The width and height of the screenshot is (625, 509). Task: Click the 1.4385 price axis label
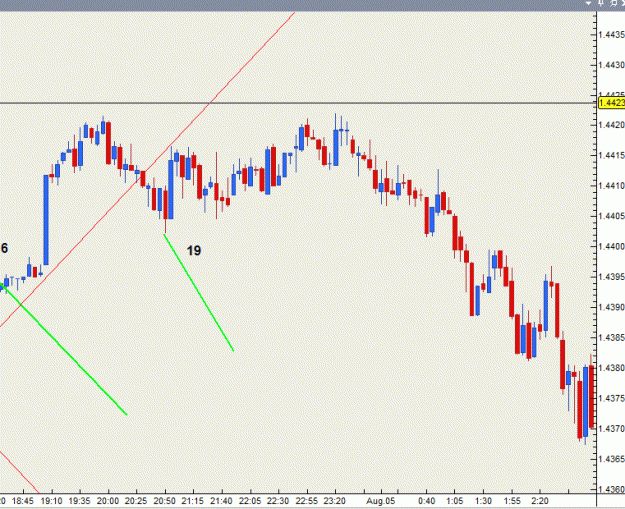click(611, 337)
